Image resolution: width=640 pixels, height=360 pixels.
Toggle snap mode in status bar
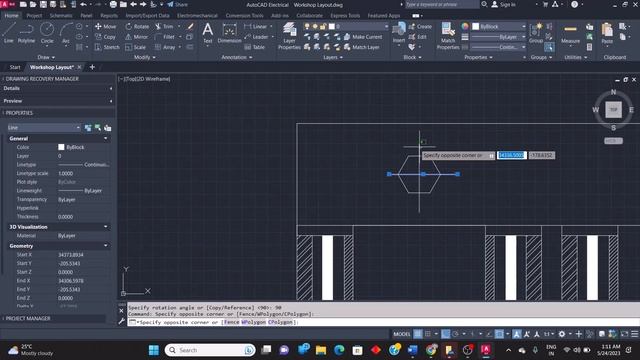click(x=428, y=334)
